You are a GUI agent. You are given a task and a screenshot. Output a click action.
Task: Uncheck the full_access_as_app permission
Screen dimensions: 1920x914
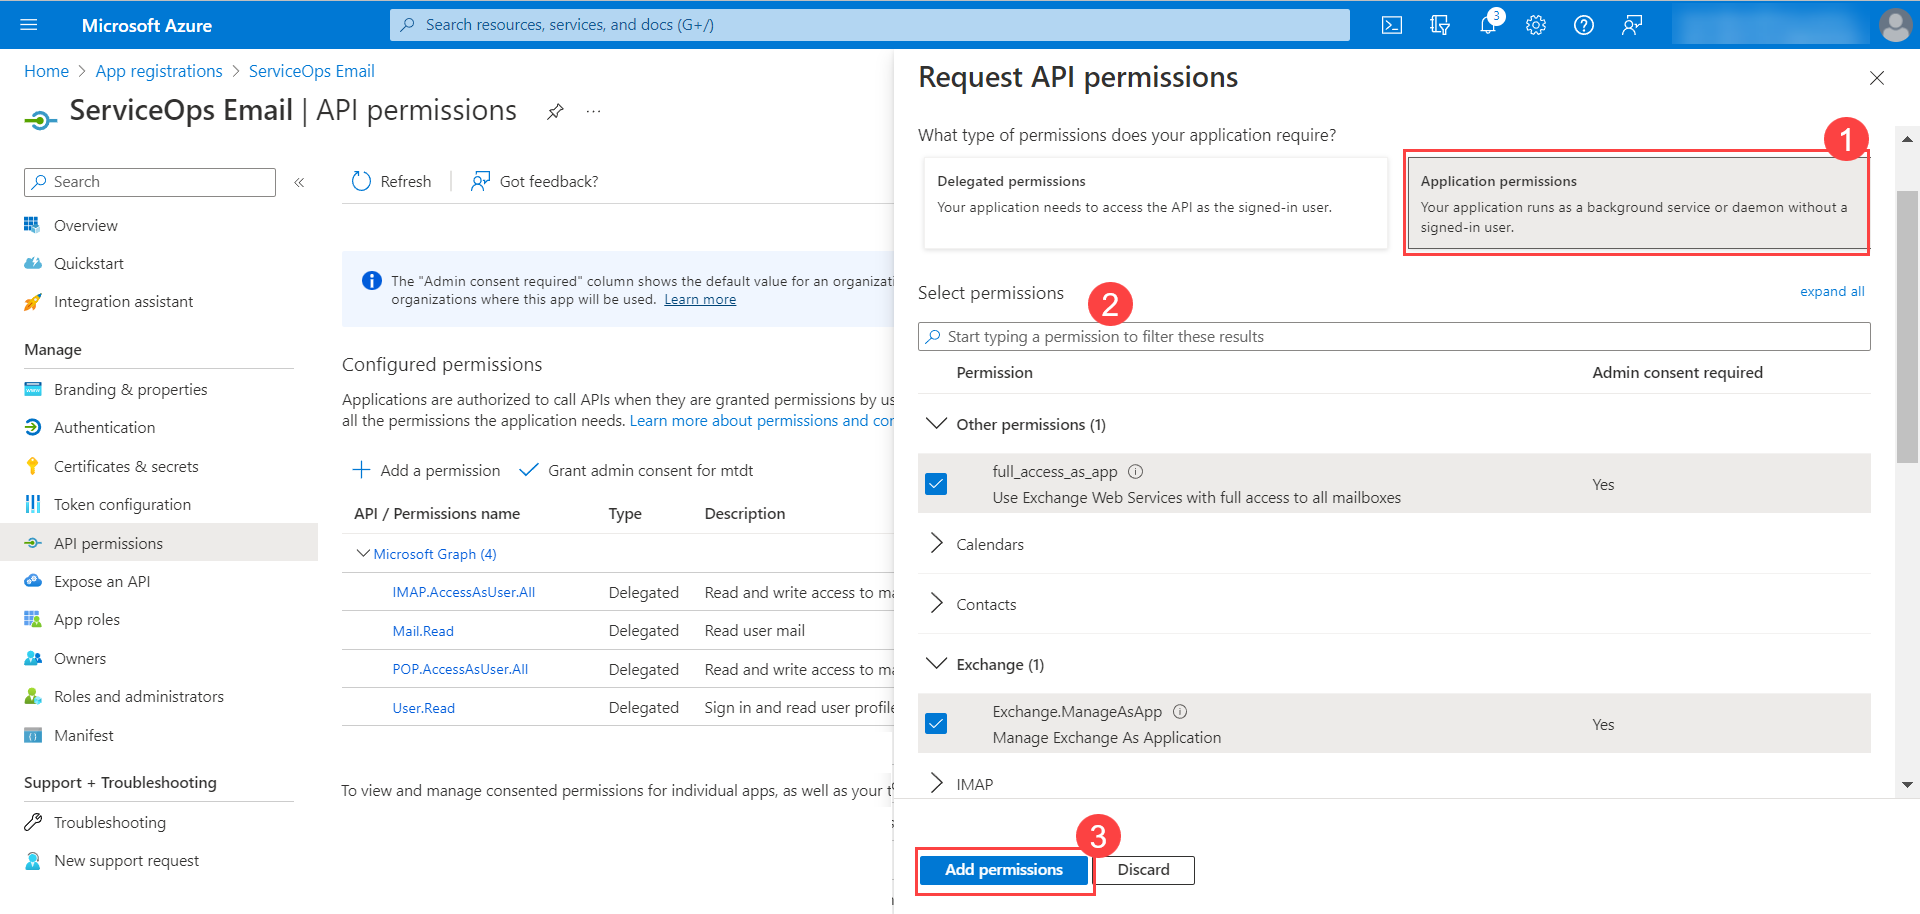(936, 483)
